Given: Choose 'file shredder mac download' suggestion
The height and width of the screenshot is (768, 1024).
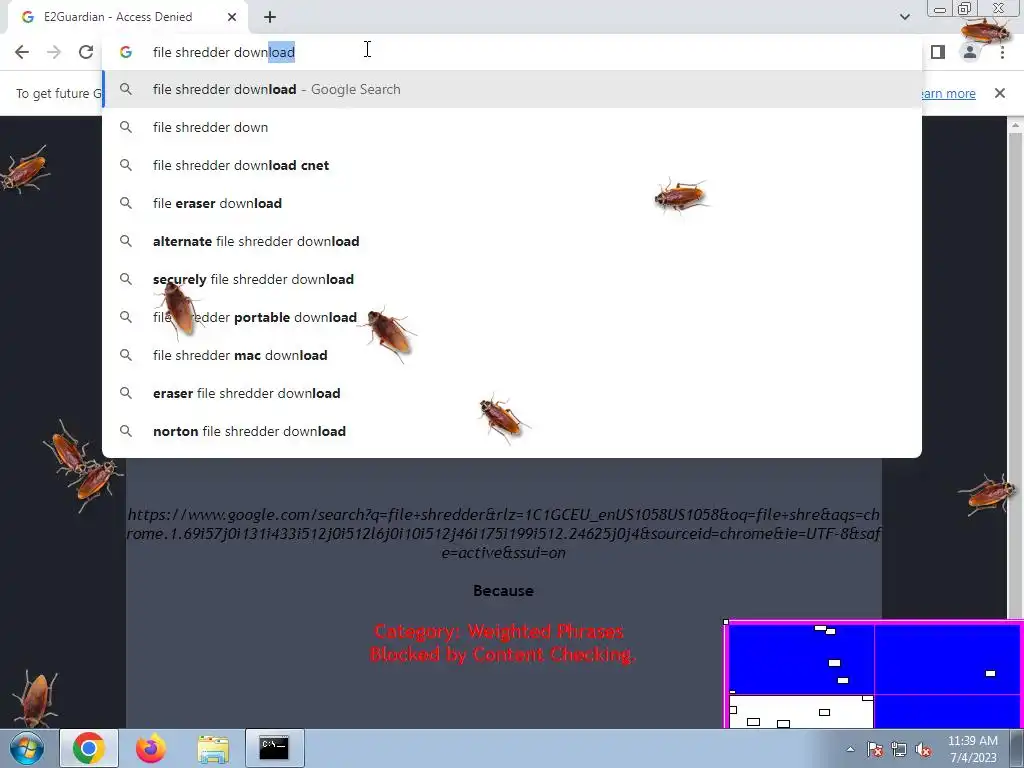Looking at the screenshot, I should [512, 355].
